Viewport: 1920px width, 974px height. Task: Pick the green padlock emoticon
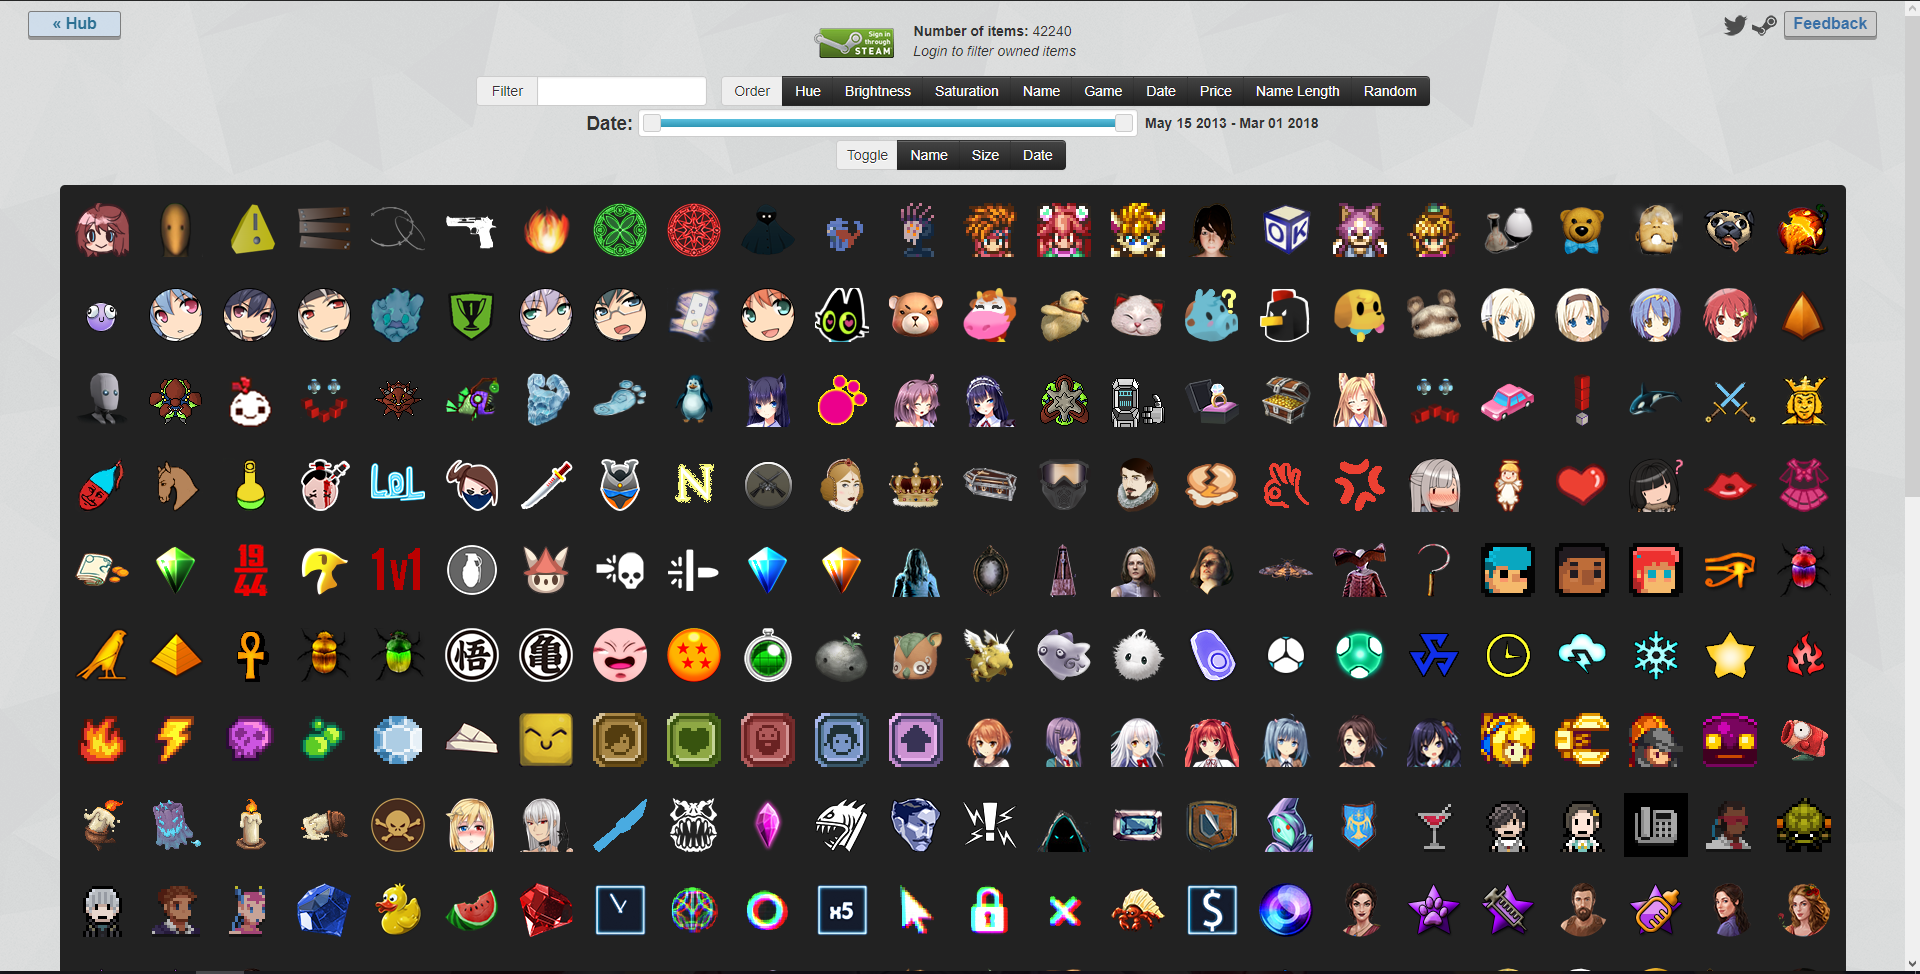pos(990,910)
